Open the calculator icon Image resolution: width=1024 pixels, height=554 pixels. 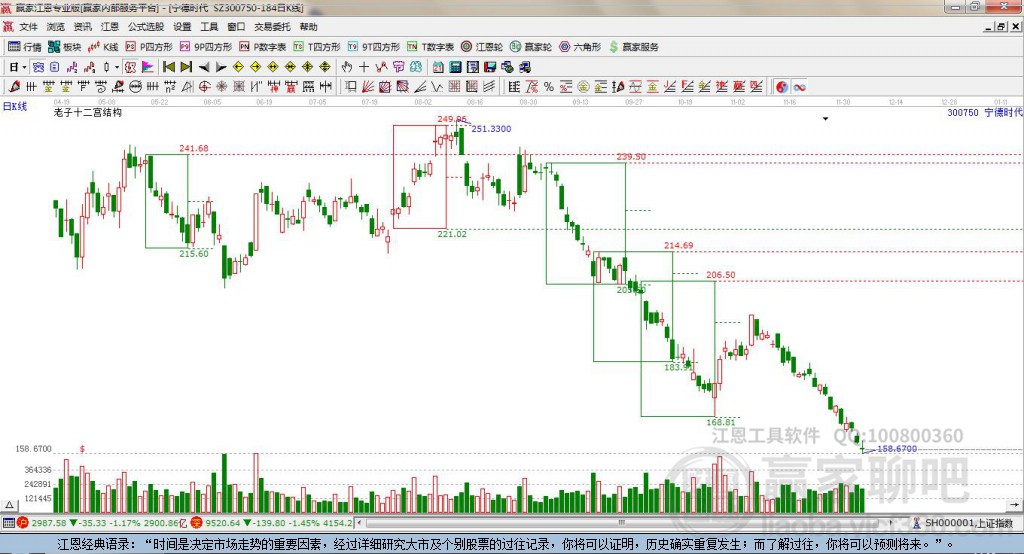click(456, 67)
